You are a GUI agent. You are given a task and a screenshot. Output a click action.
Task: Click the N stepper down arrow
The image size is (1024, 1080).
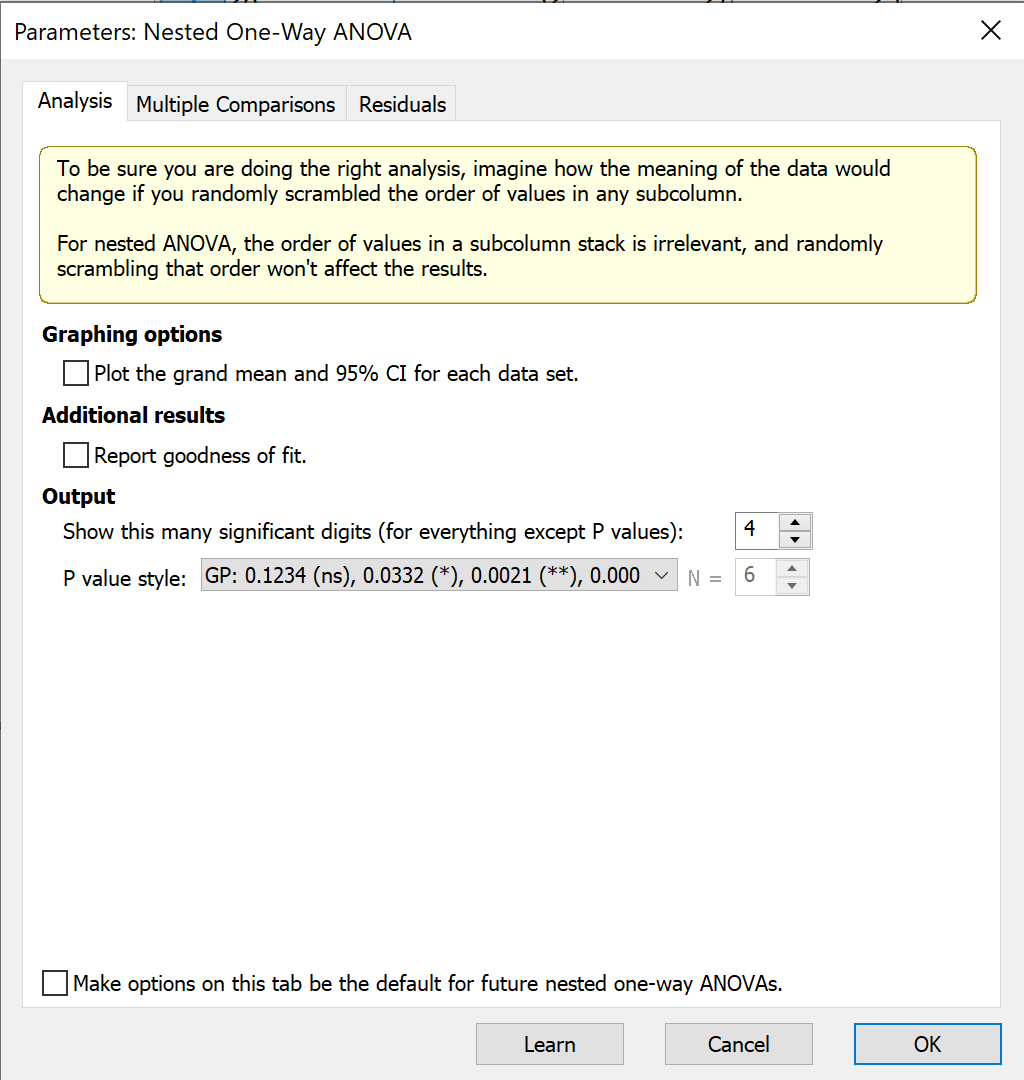coord(792,586)
